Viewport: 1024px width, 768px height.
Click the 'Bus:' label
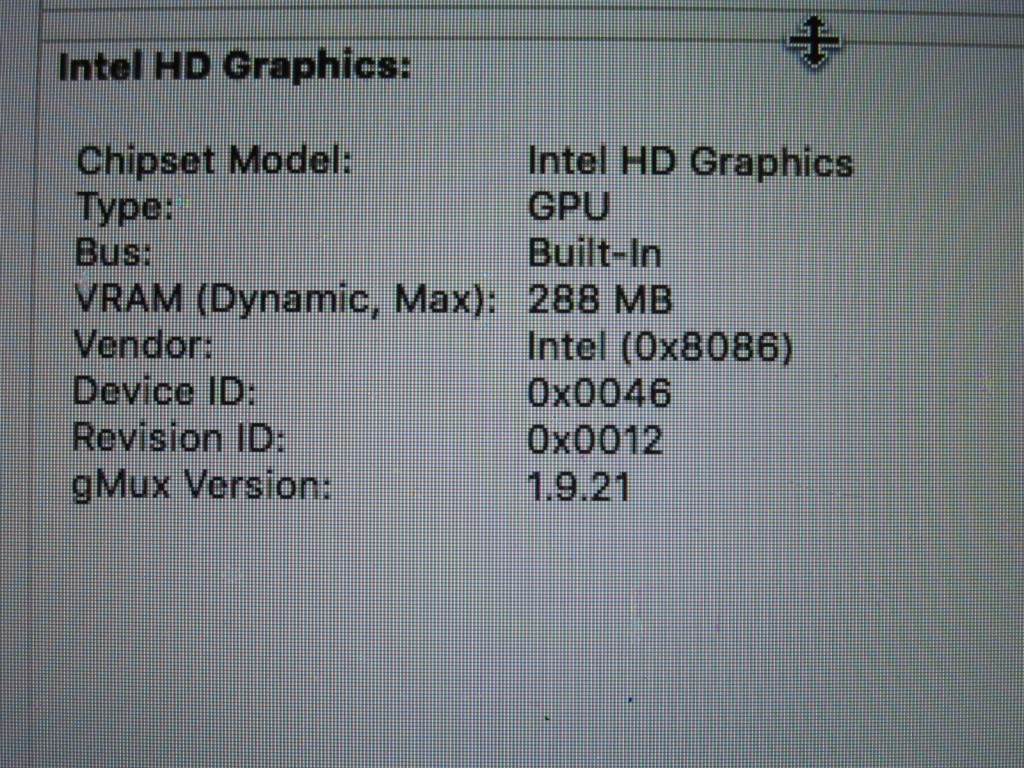[x=114, y=252]
